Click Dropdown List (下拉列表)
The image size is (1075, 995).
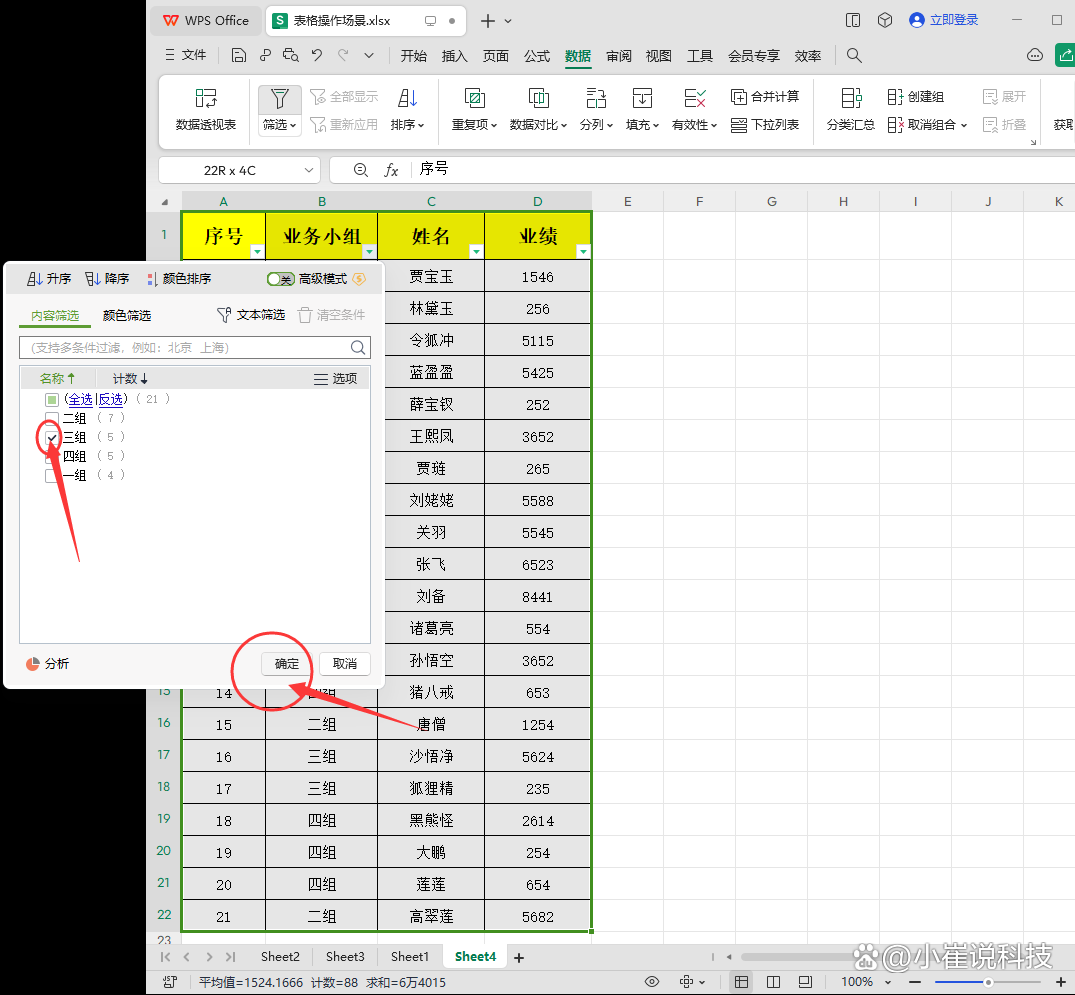(x=765, y=125)
